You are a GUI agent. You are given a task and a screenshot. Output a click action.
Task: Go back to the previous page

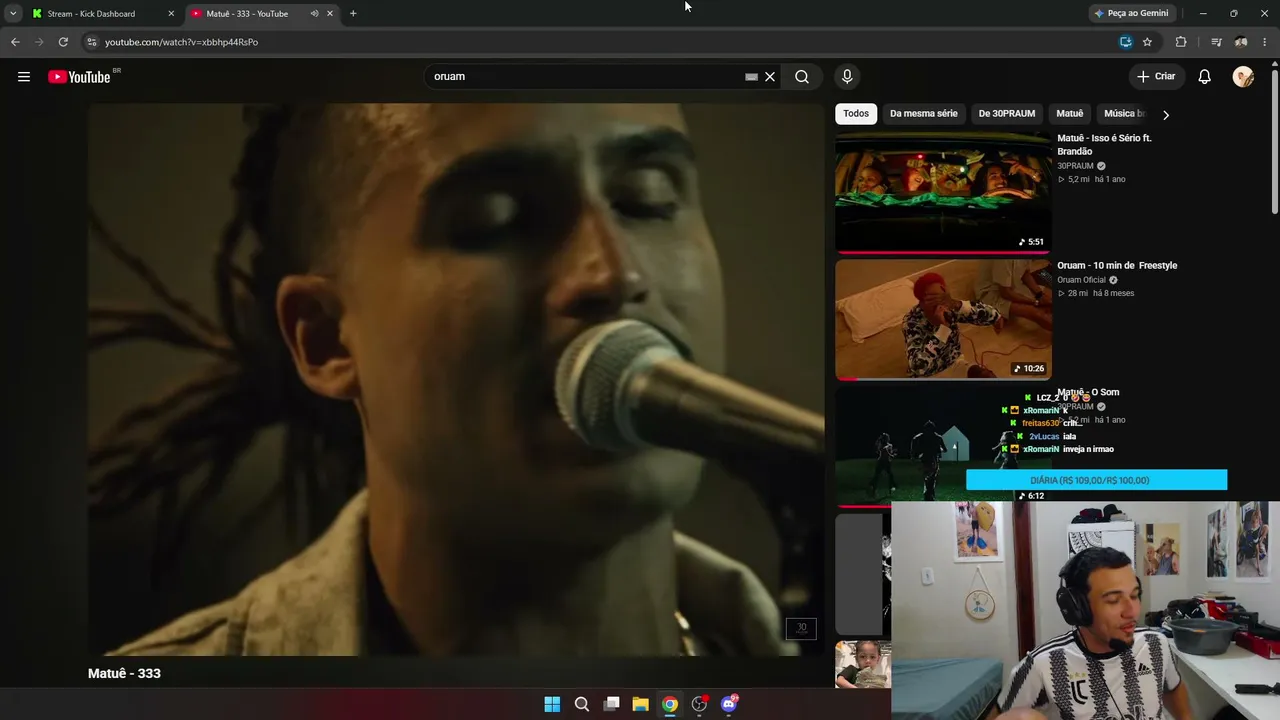(x=15, y=42)
